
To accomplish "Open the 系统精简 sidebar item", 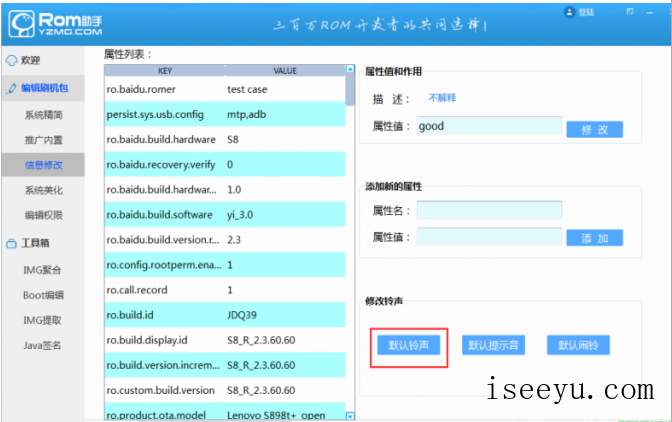I will (43, 115).
